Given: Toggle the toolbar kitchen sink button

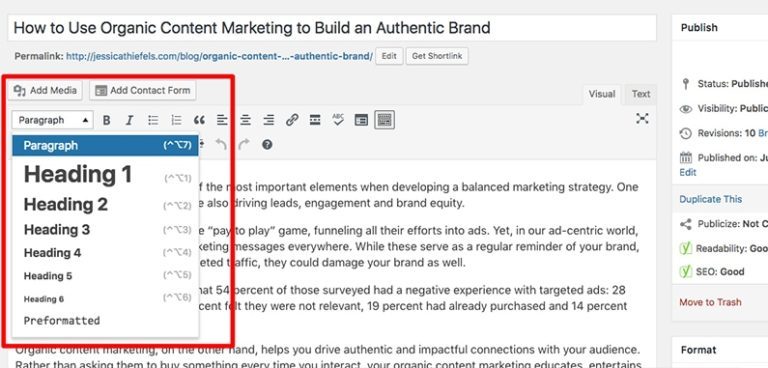Looking at the screenshot, I should [x=384, y=120].
